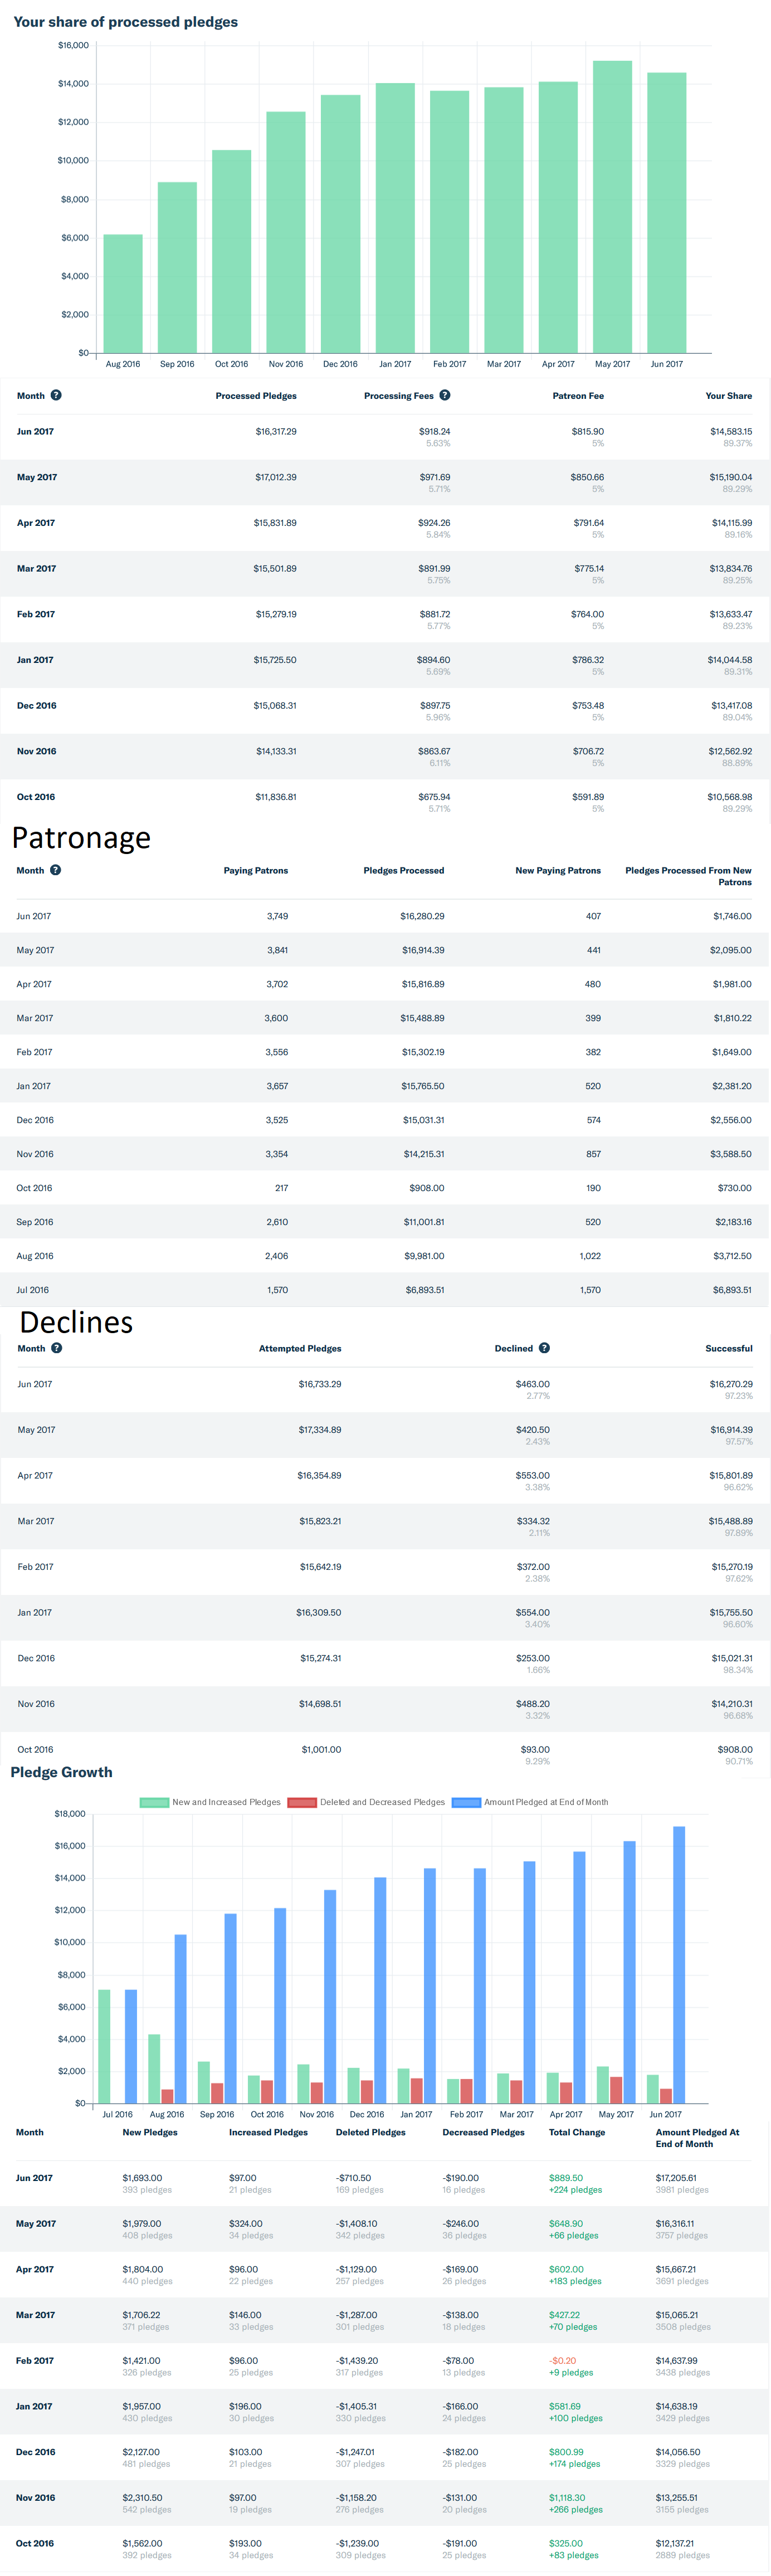
Task: Click Aug 2016 bar in processed pledges chart
Action: (123, 293)
